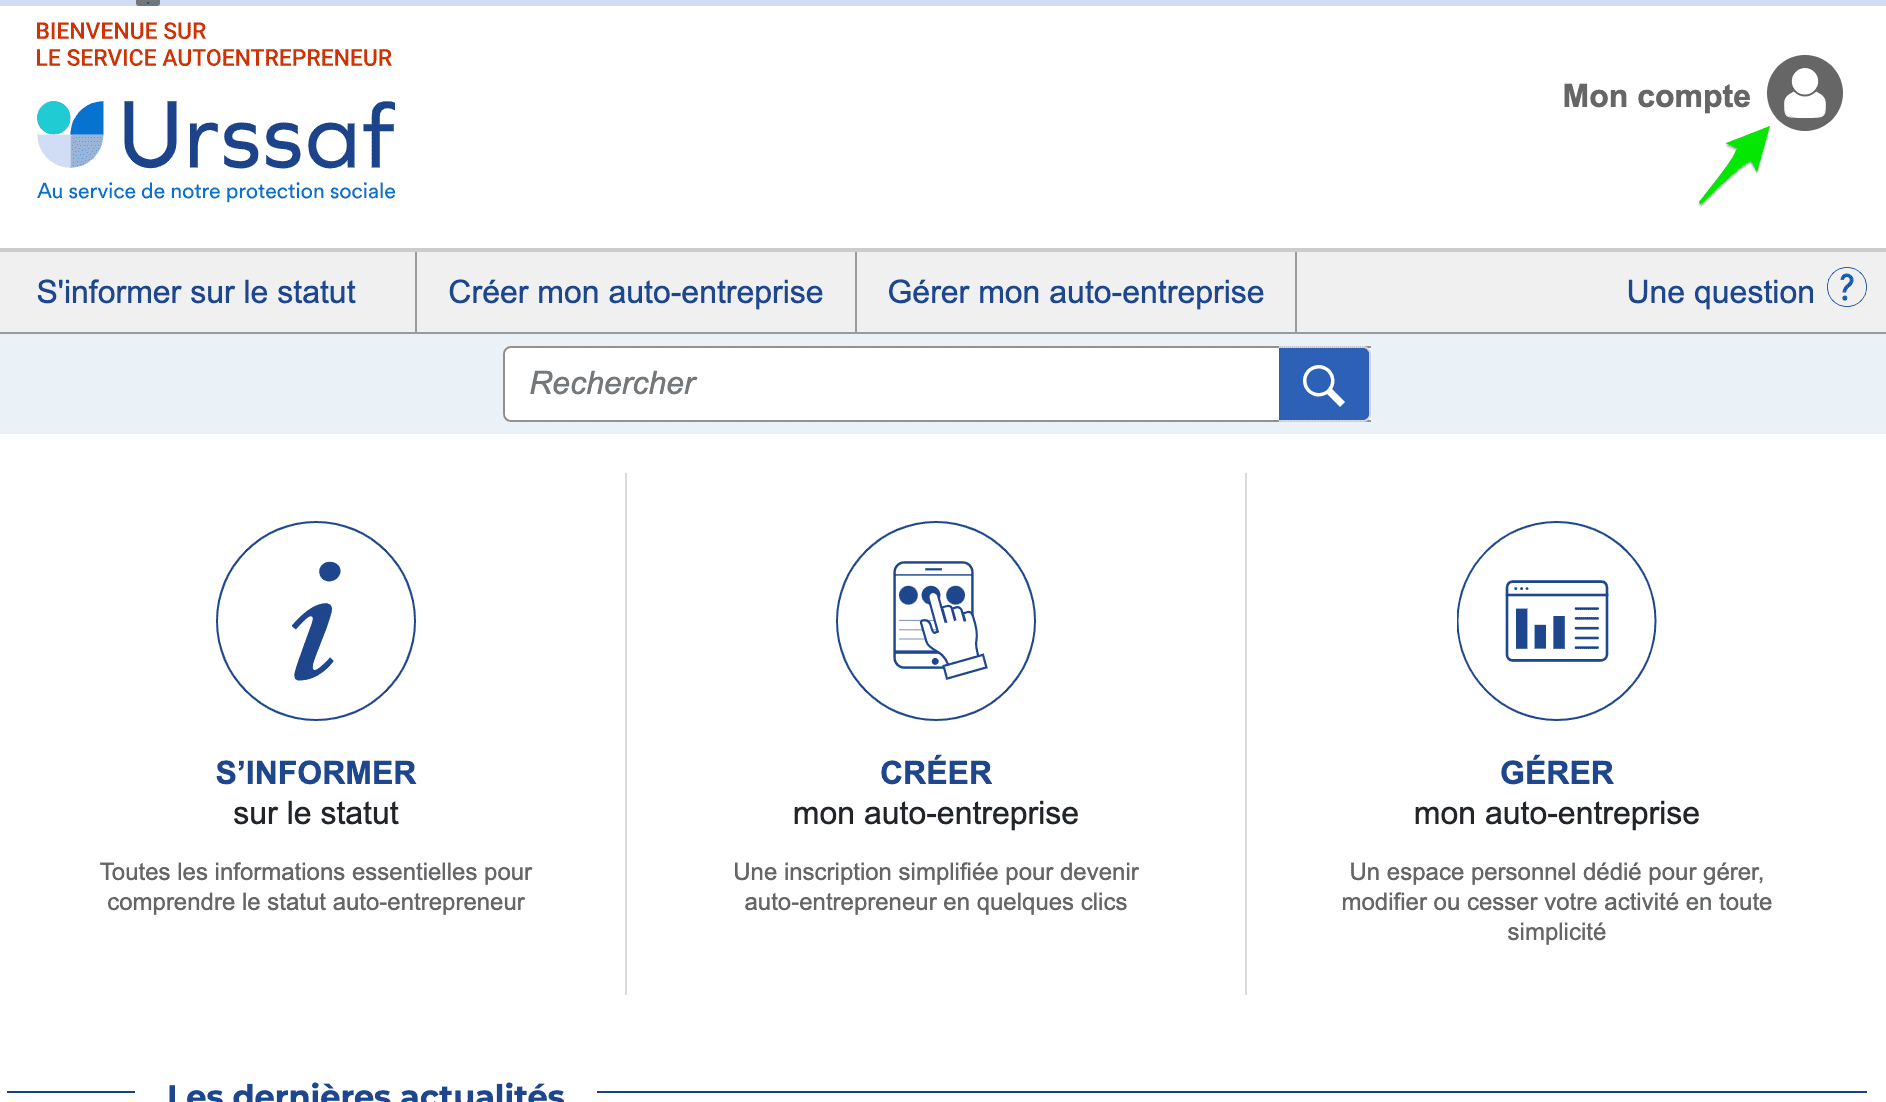Click the S'INFORMER bold heading
The image size is (1886, 1102).
pyautogui.click(x=316, y=772)
